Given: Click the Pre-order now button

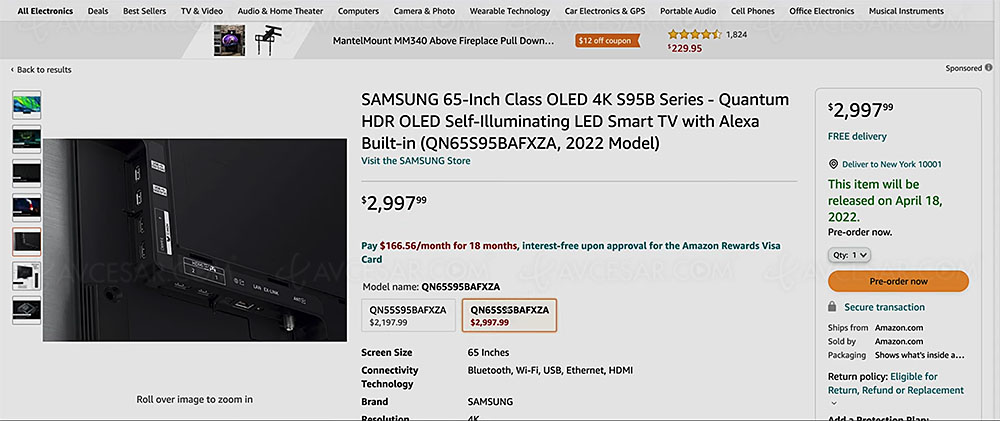Looking at the screenshot, I should pyautogui.click(x=898, y=281).
